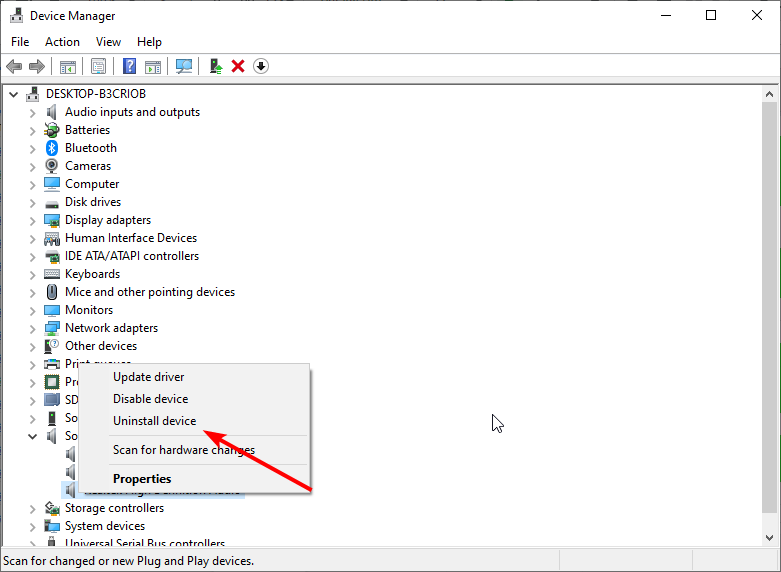
Task: Click the Network adapters icon
Action: [x=52, y=328]
